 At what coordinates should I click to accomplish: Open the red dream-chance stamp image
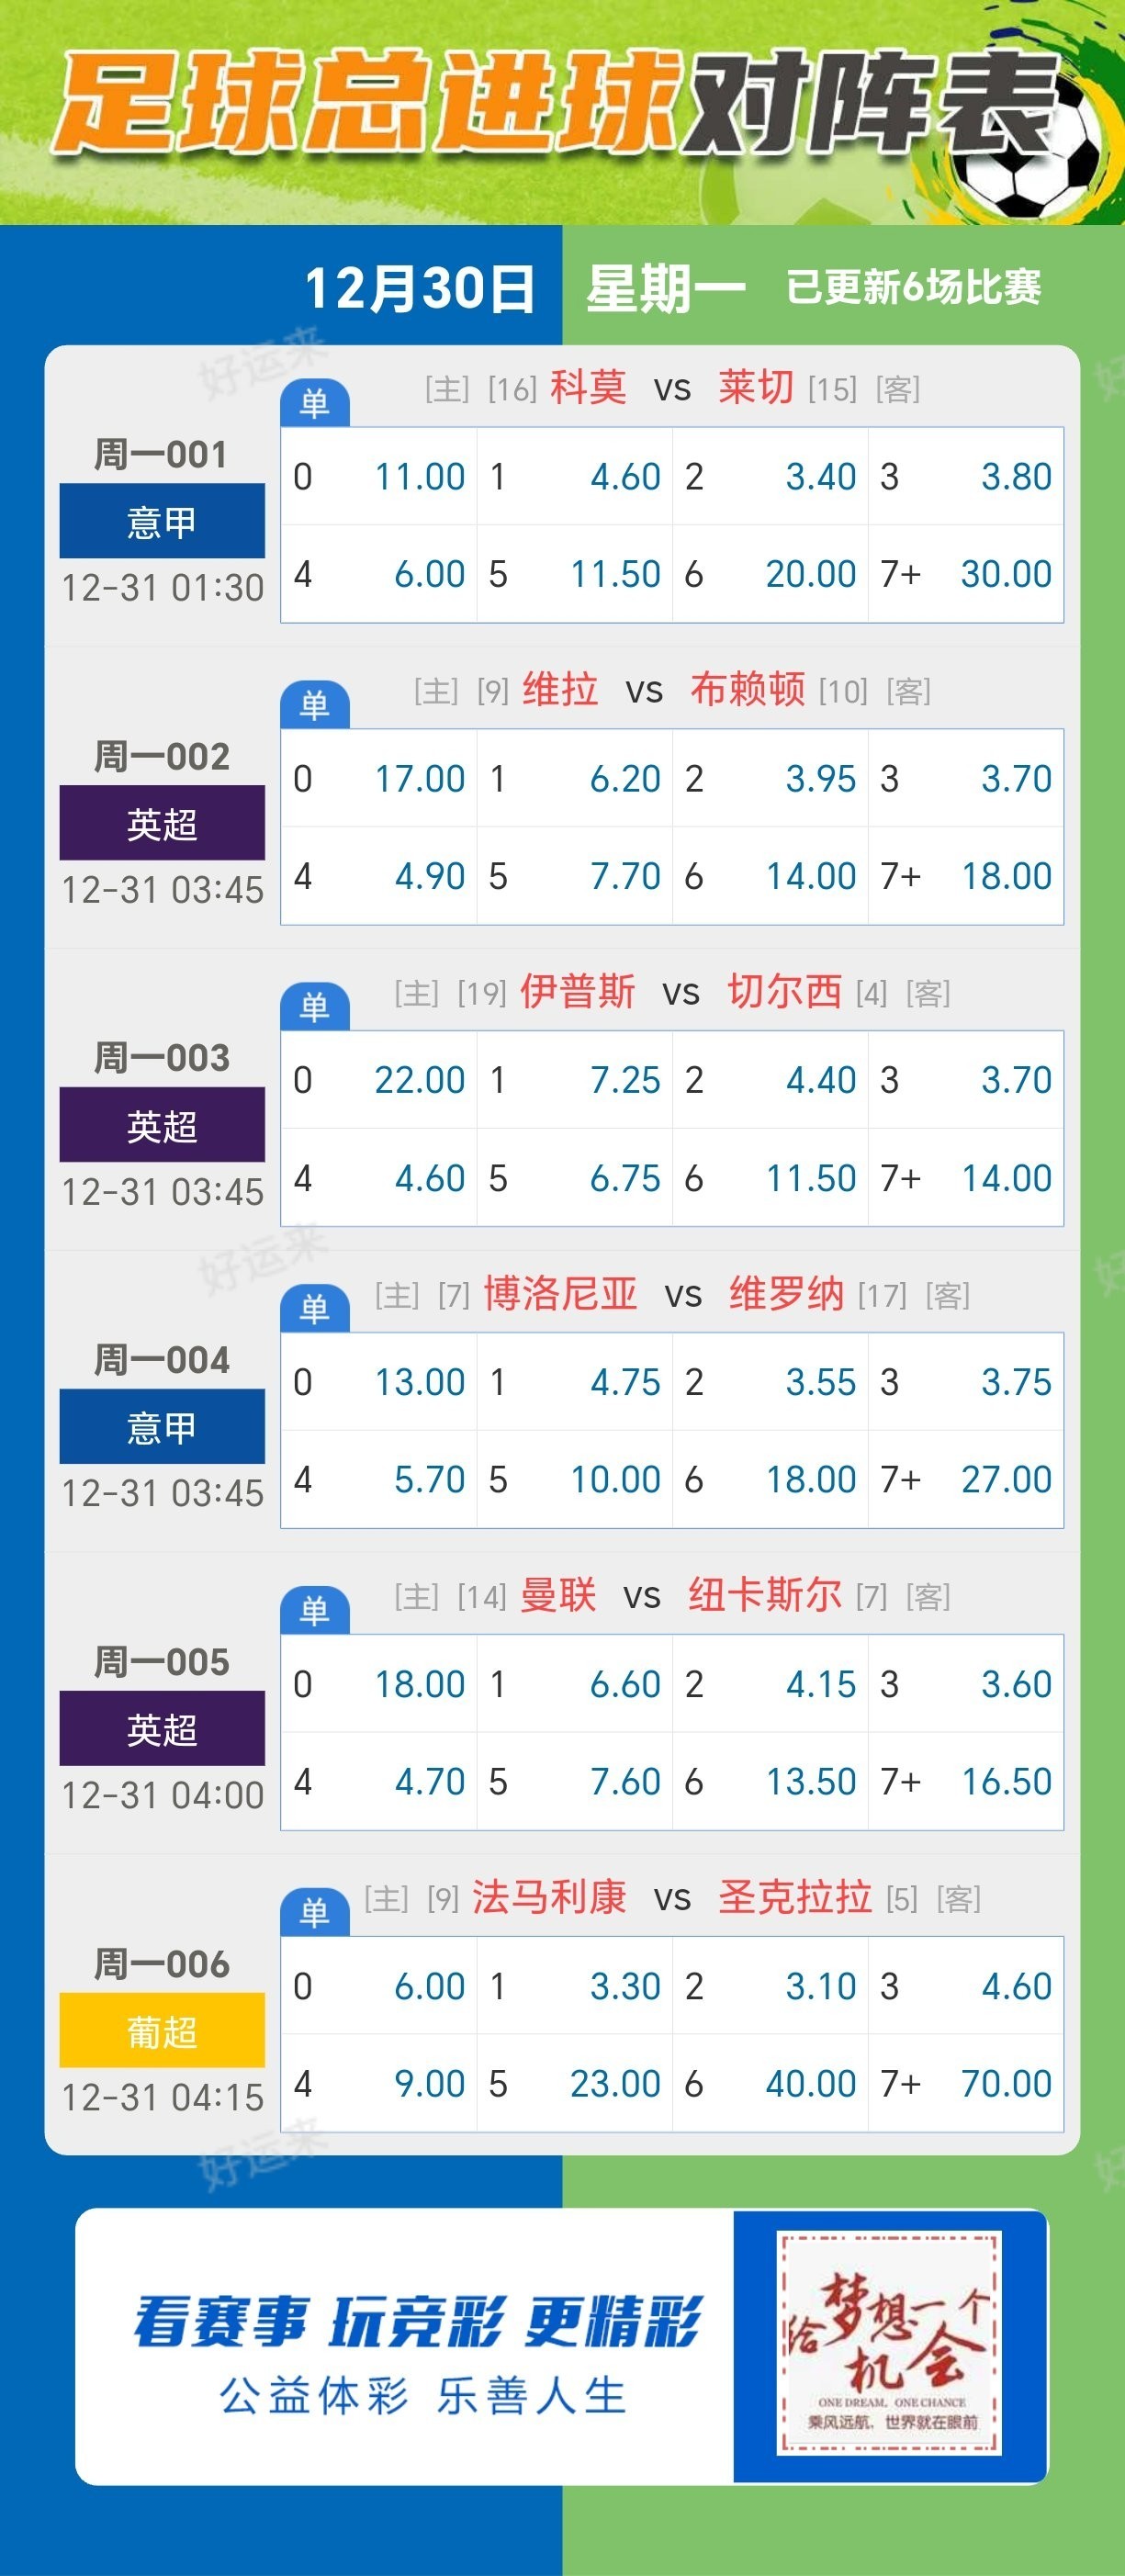889,2343
